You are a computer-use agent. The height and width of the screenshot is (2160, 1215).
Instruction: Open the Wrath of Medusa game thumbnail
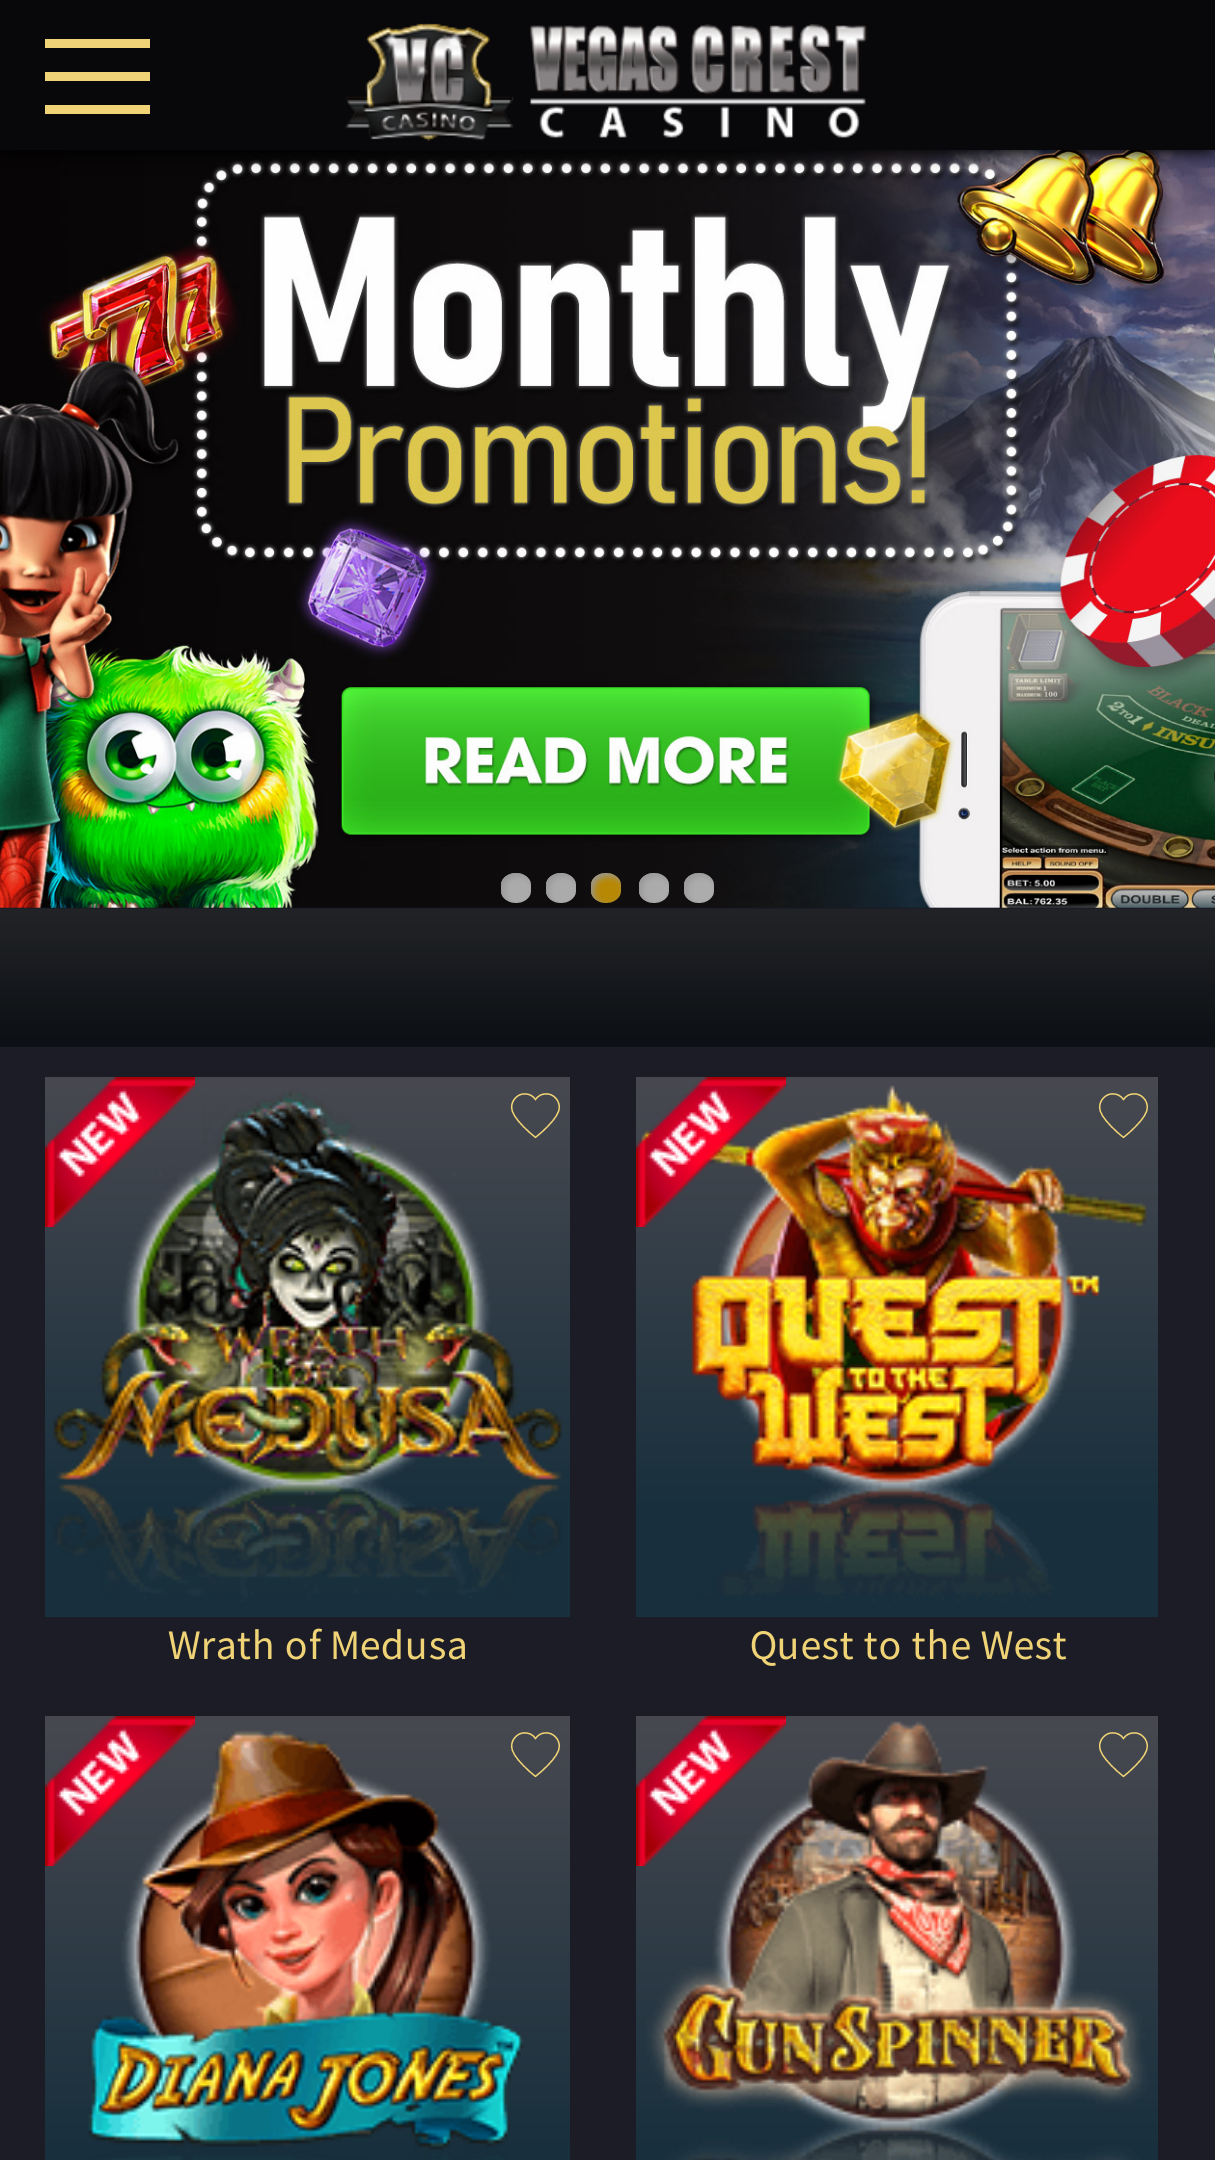coord(307,1346)
